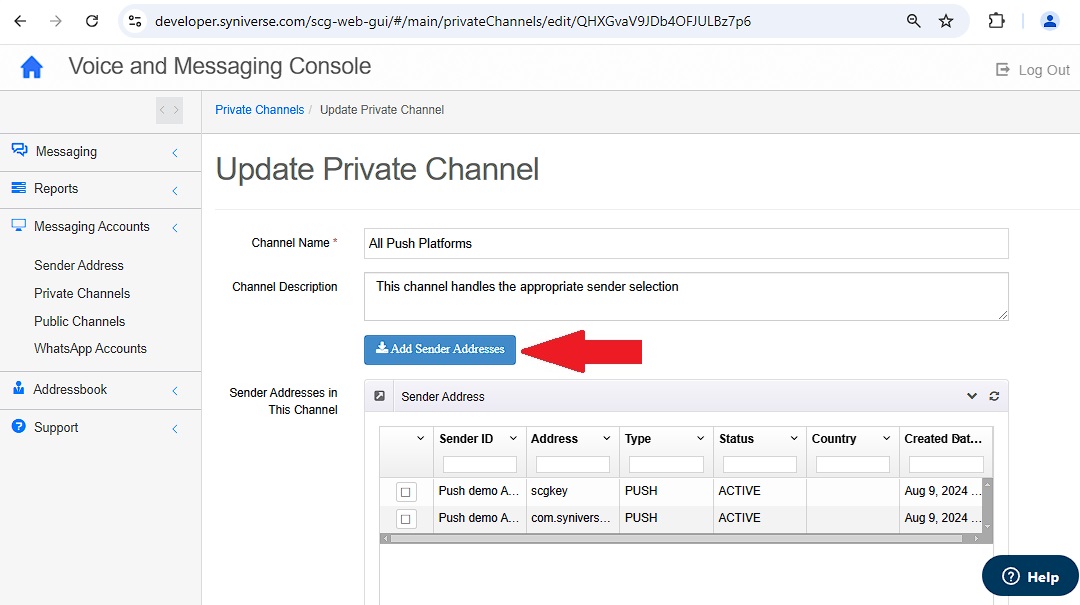Tick the checkbox for com.synivers... row
1080x605 pixels.
point(406,519)
